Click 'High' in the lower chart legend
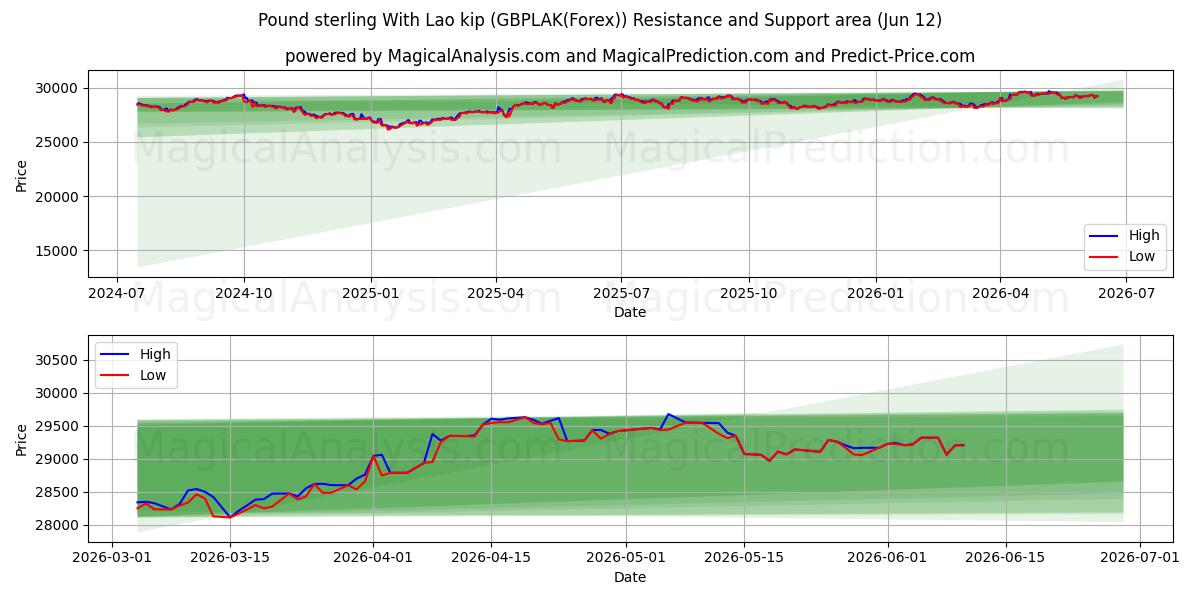This screenshot has height=600, width=1200. (154, 354)
